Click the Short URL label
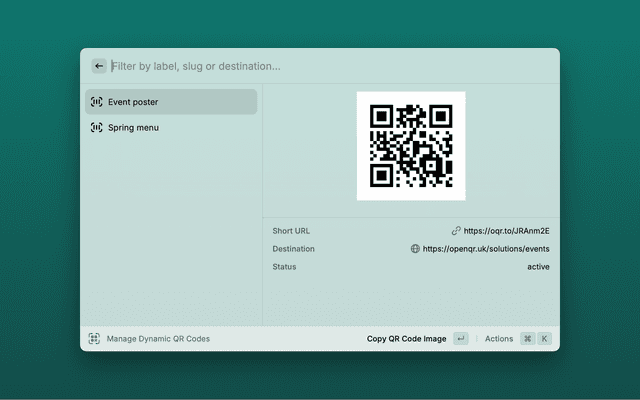640x400 pixels. click(x=291, y=231)
